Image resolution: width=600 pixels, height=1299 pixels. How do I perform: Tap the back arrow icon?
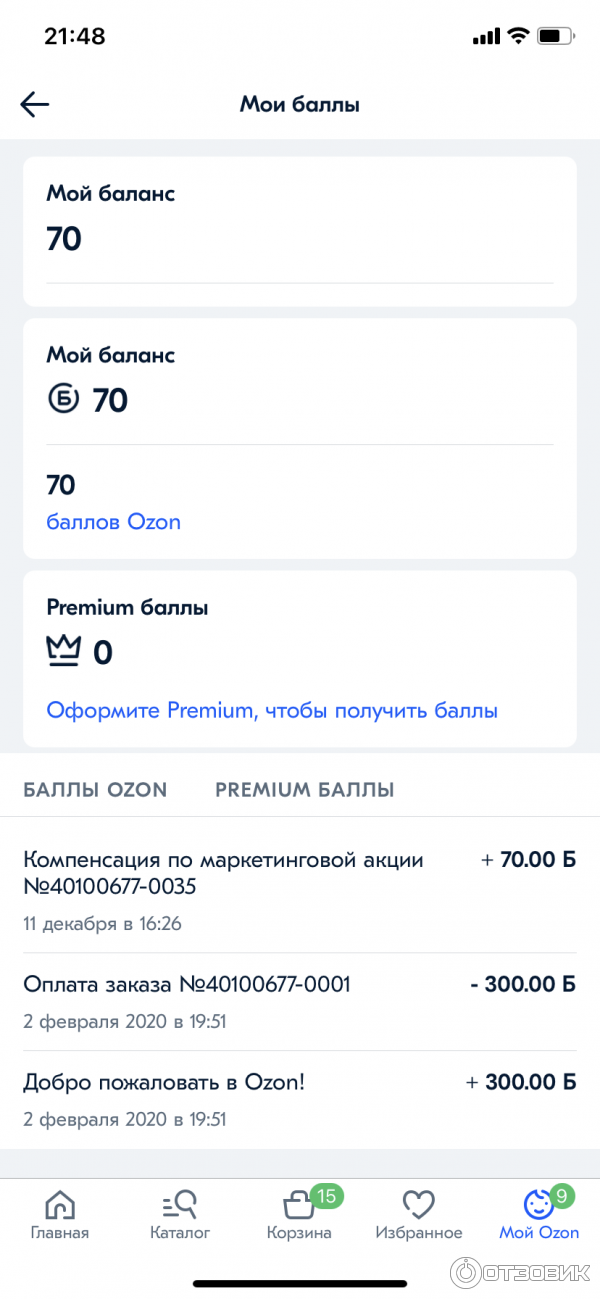pyautogui.click(x=35, y=105)
